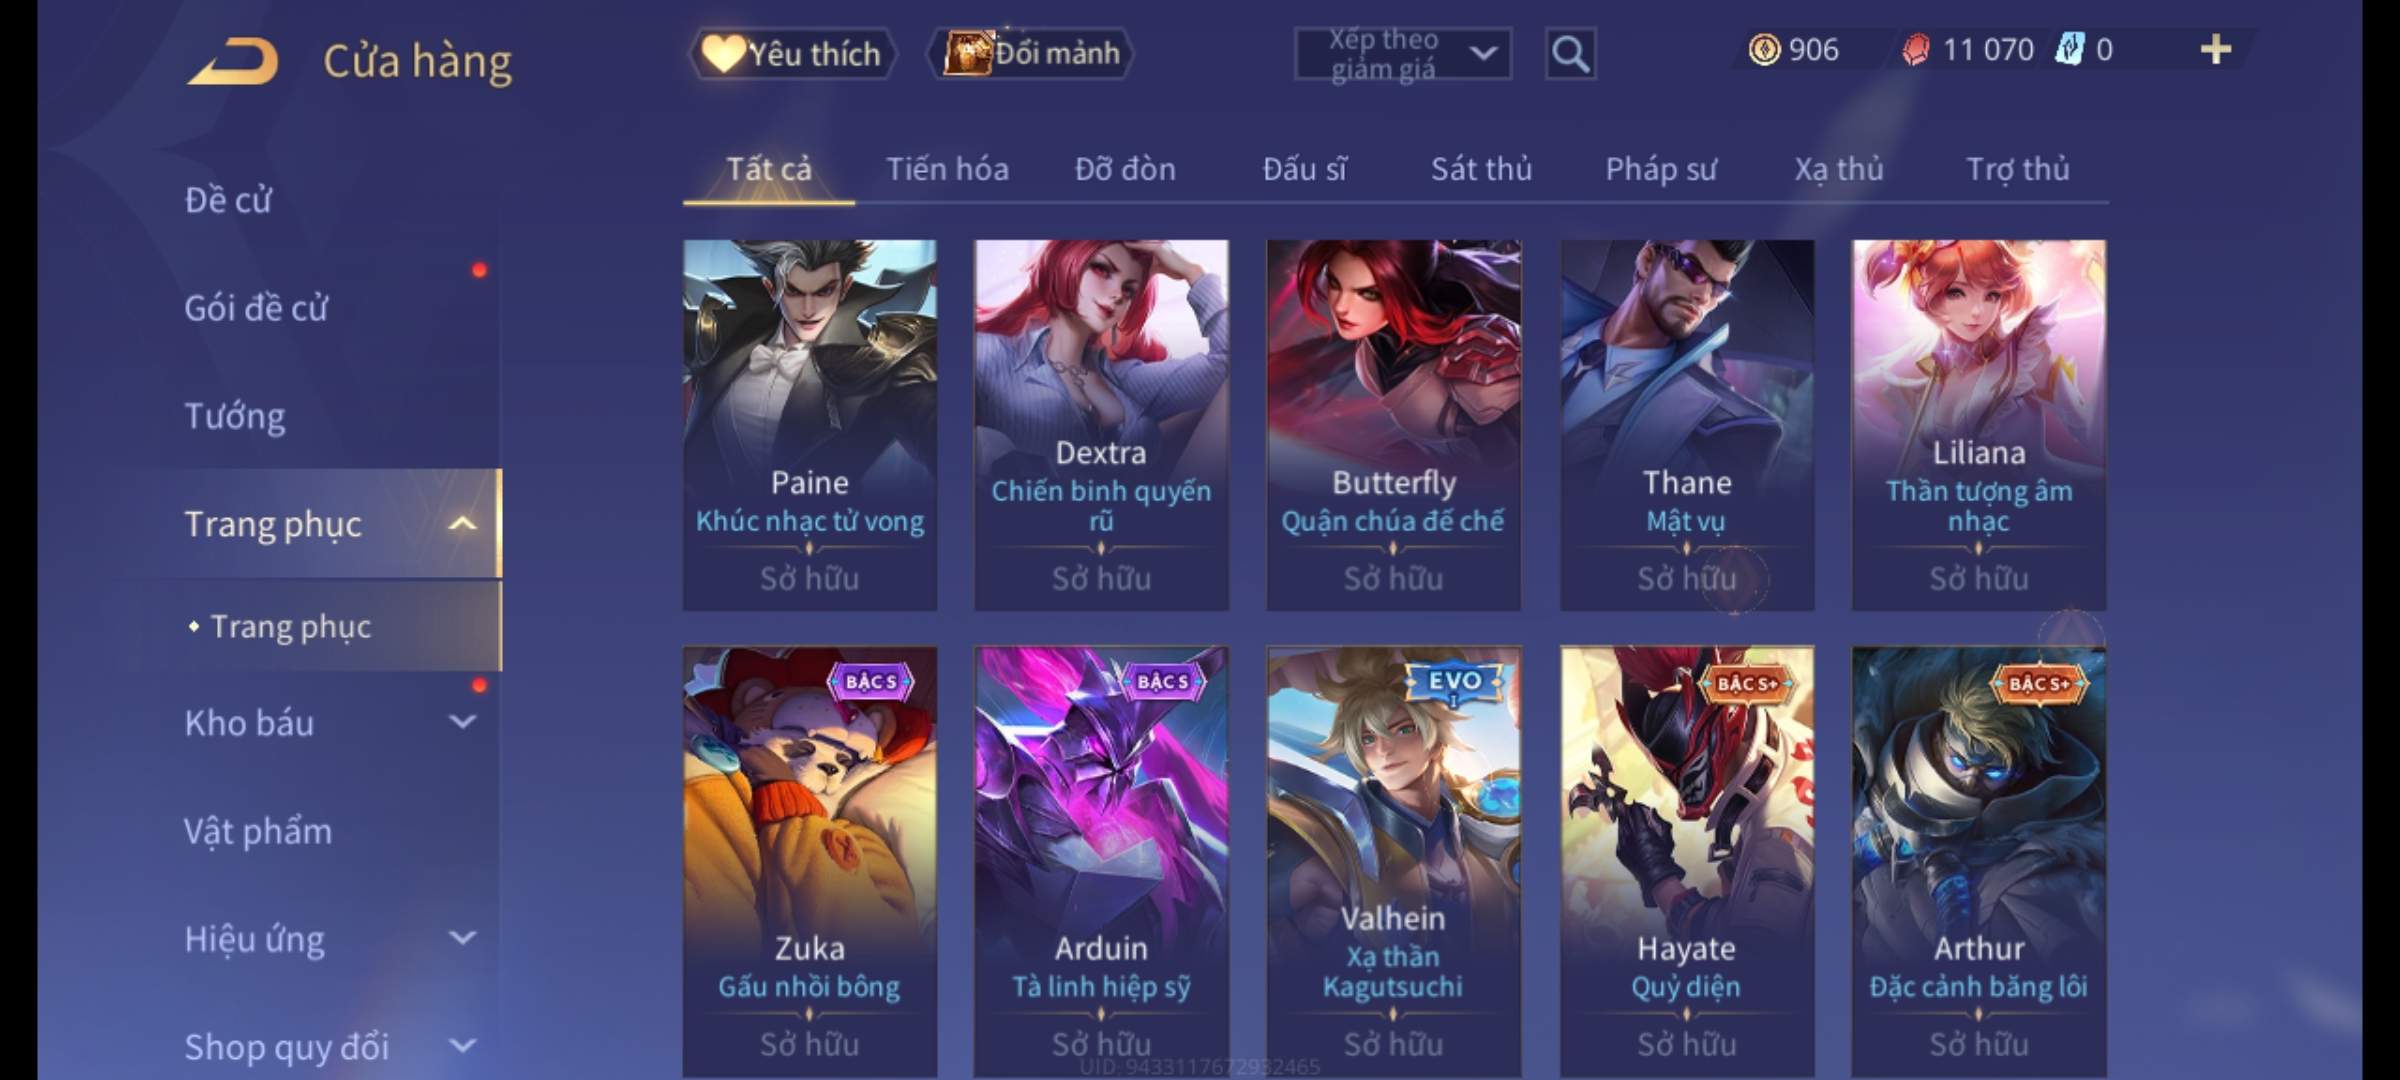Tap the golden back arrow icon
This screenshot has width=2400, height=1080.
click(232, 61)
